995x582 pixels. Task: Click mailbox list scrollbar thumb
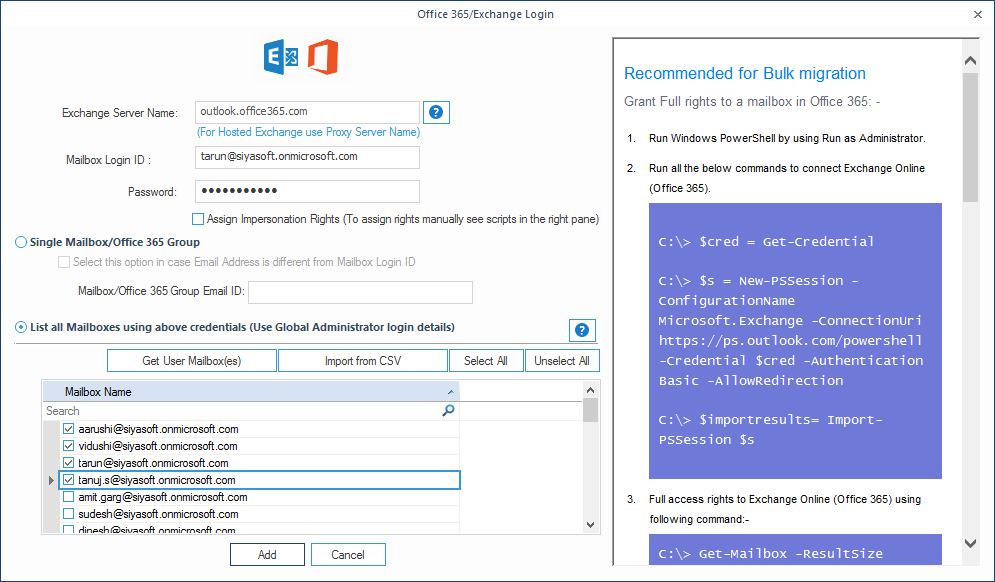(x=591, y=409)
